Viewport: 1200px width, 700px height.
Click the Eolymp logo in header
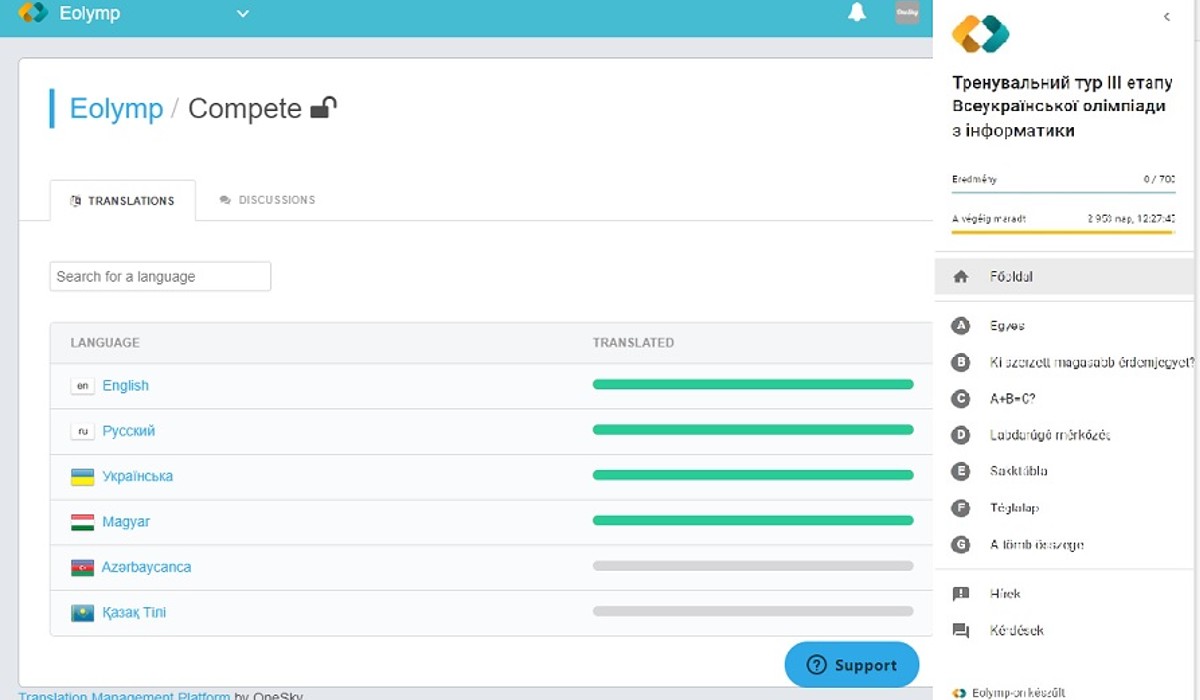(33, 14)
